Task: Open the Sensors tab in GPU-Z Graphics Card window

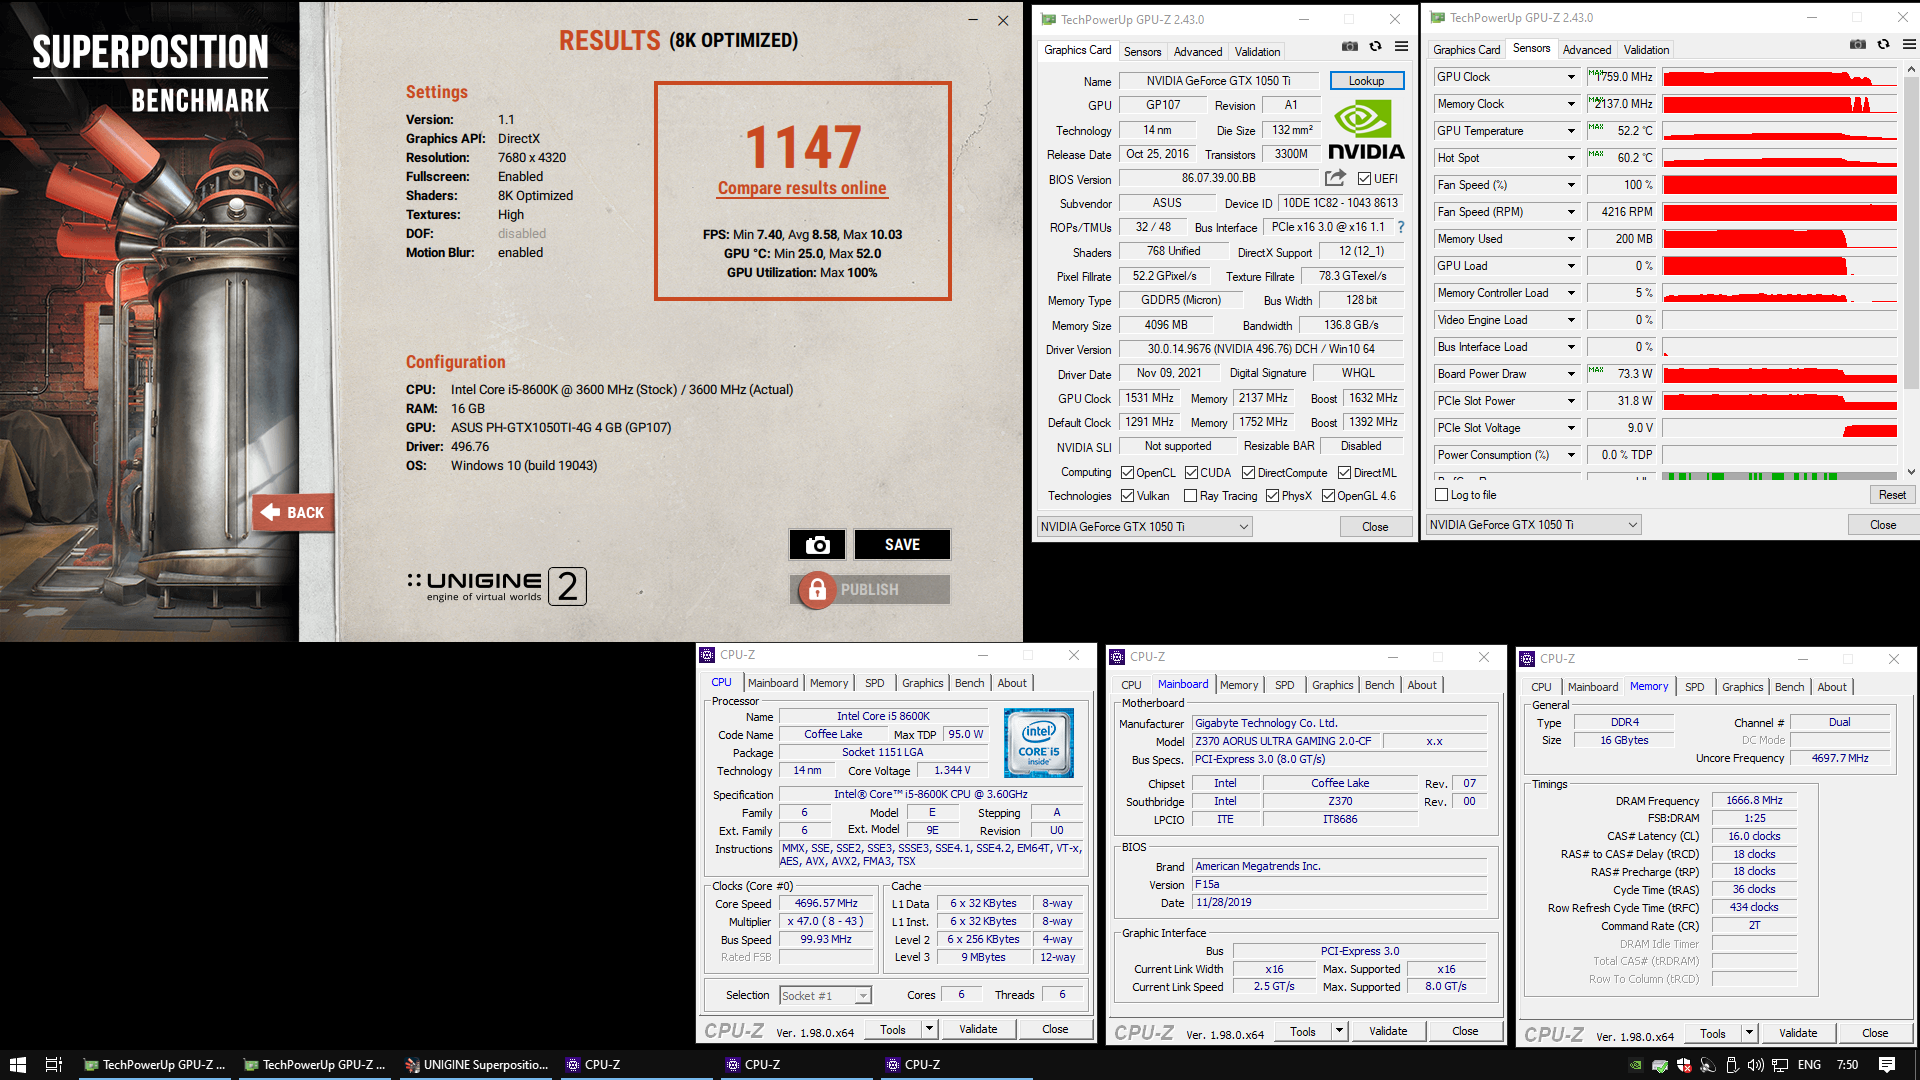Action: click(1142, 52)
